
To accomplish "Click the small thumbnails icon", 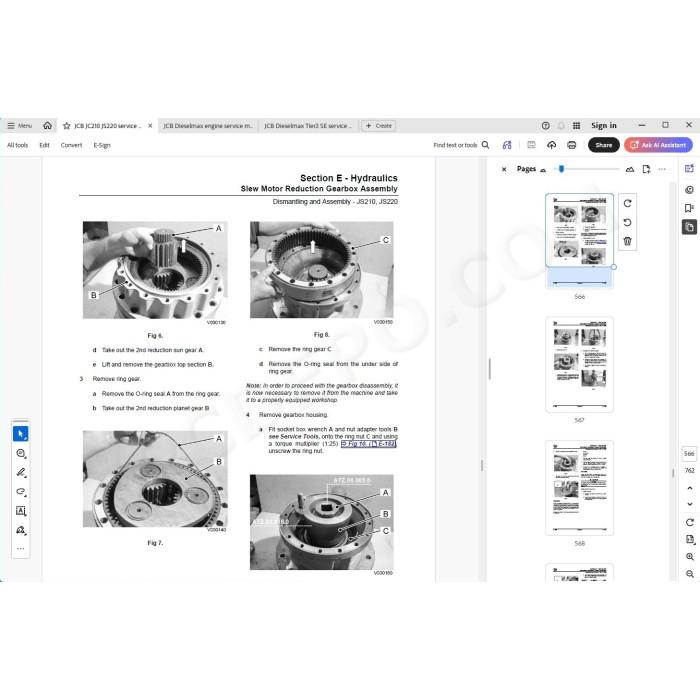I will pos(543,170).
